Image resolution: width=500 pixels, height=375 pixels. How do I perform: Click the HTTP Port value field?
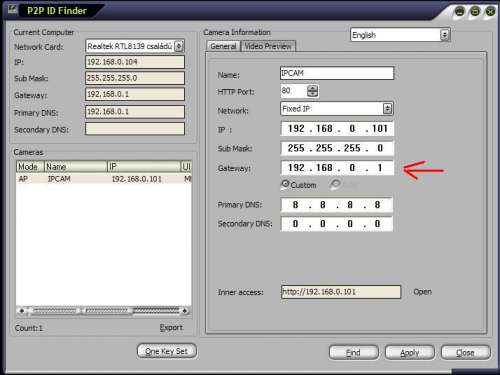[x=293, y=91]
